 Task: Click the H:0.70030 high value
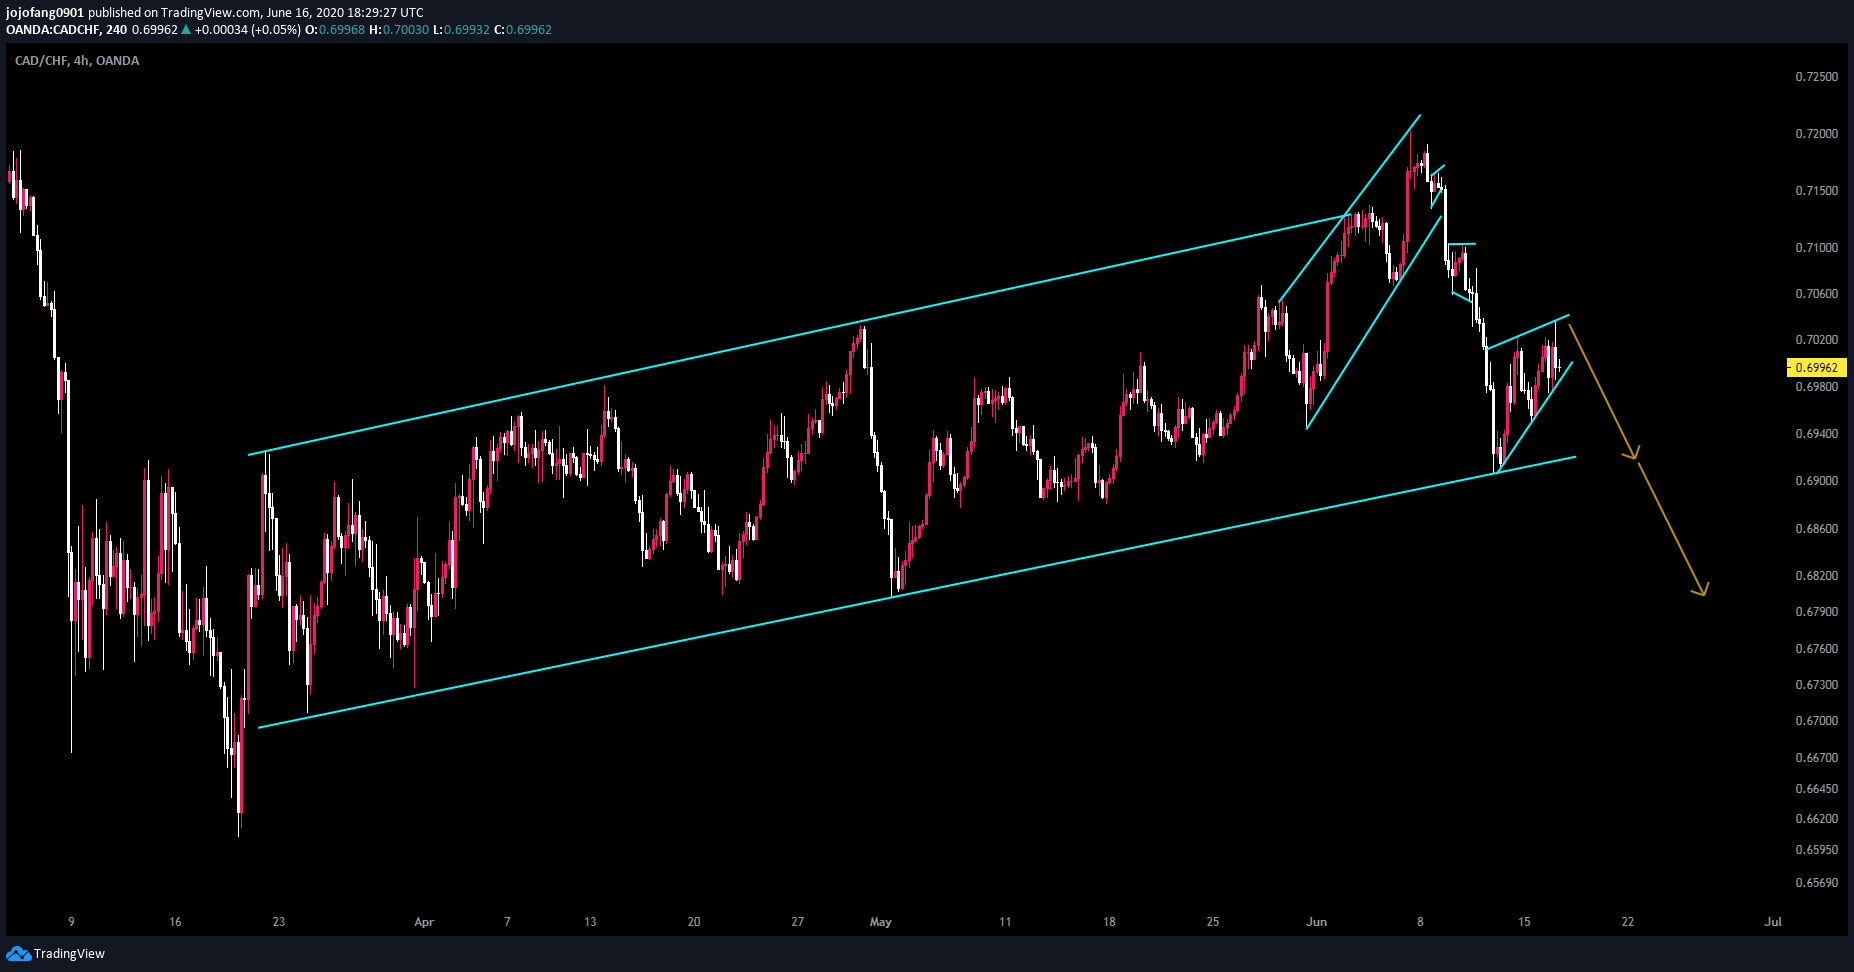click(x=399, y=30)
